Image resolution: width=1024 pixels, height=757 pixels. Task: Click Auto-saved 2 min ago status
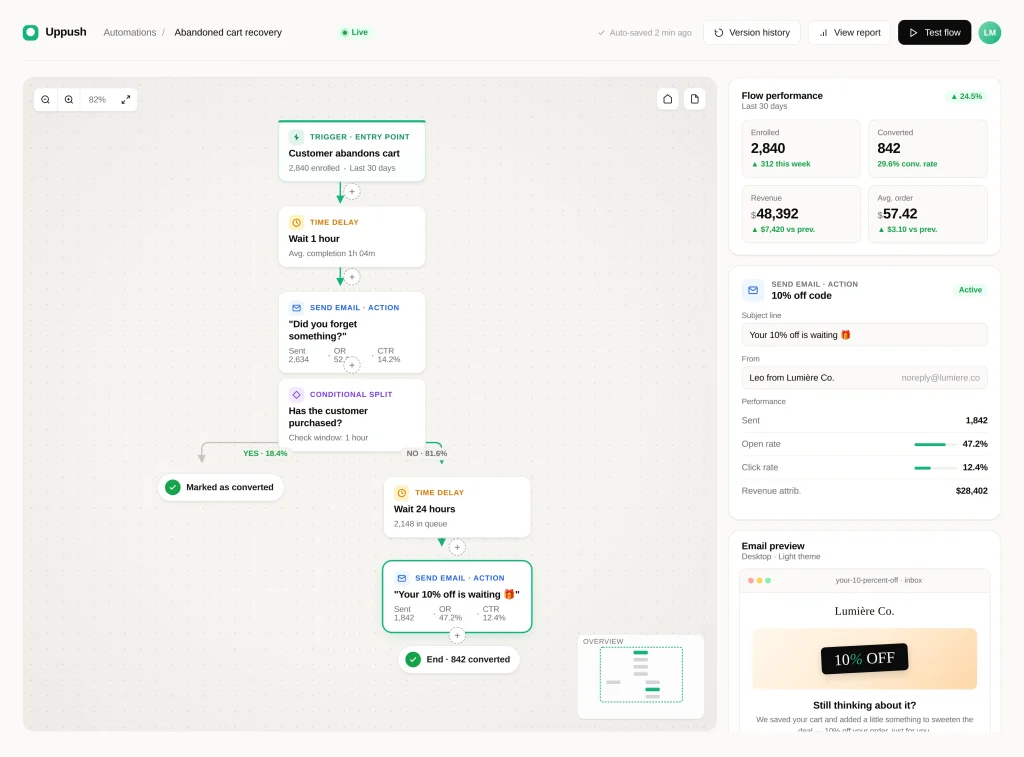pos(645,33)
